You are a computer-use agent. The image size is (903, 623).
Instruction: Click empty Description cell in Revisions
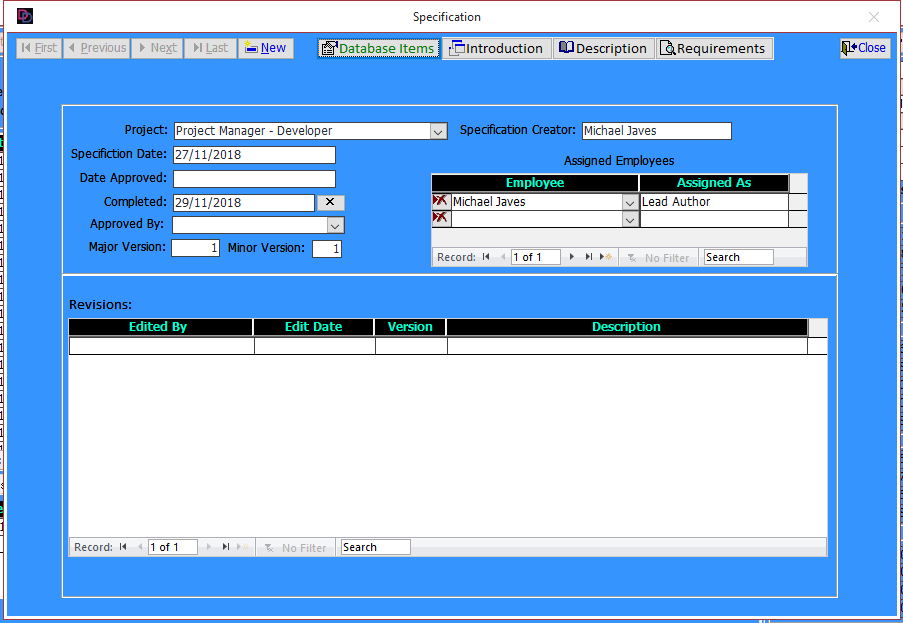627,346
